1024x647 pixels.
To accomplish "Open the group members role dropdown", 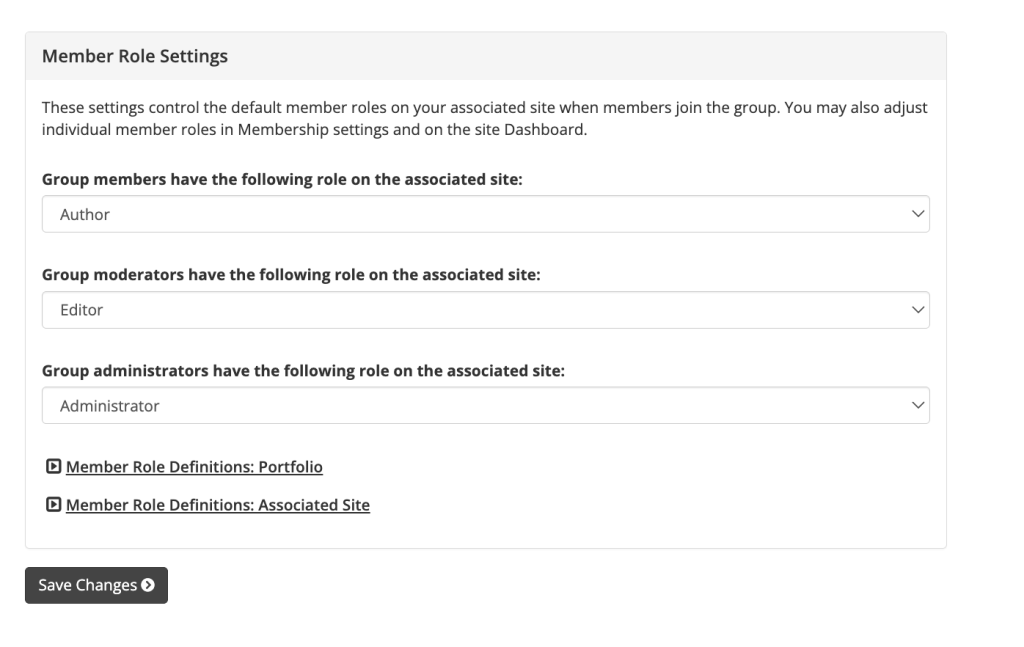I will point(486,214).
